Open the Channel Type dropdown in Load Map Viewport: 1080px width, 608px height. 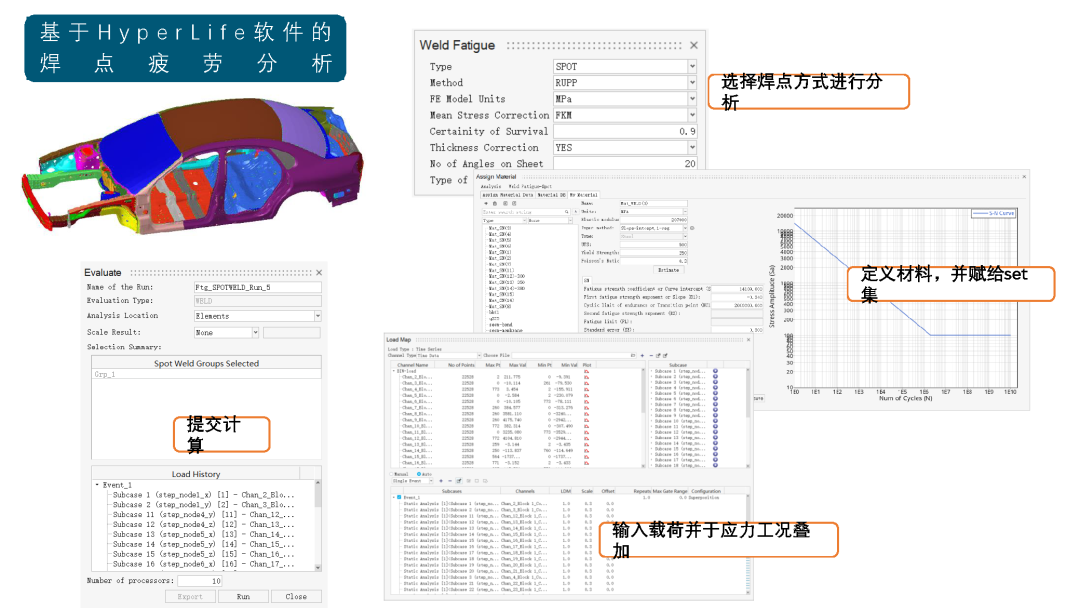[x=448, y=355]
